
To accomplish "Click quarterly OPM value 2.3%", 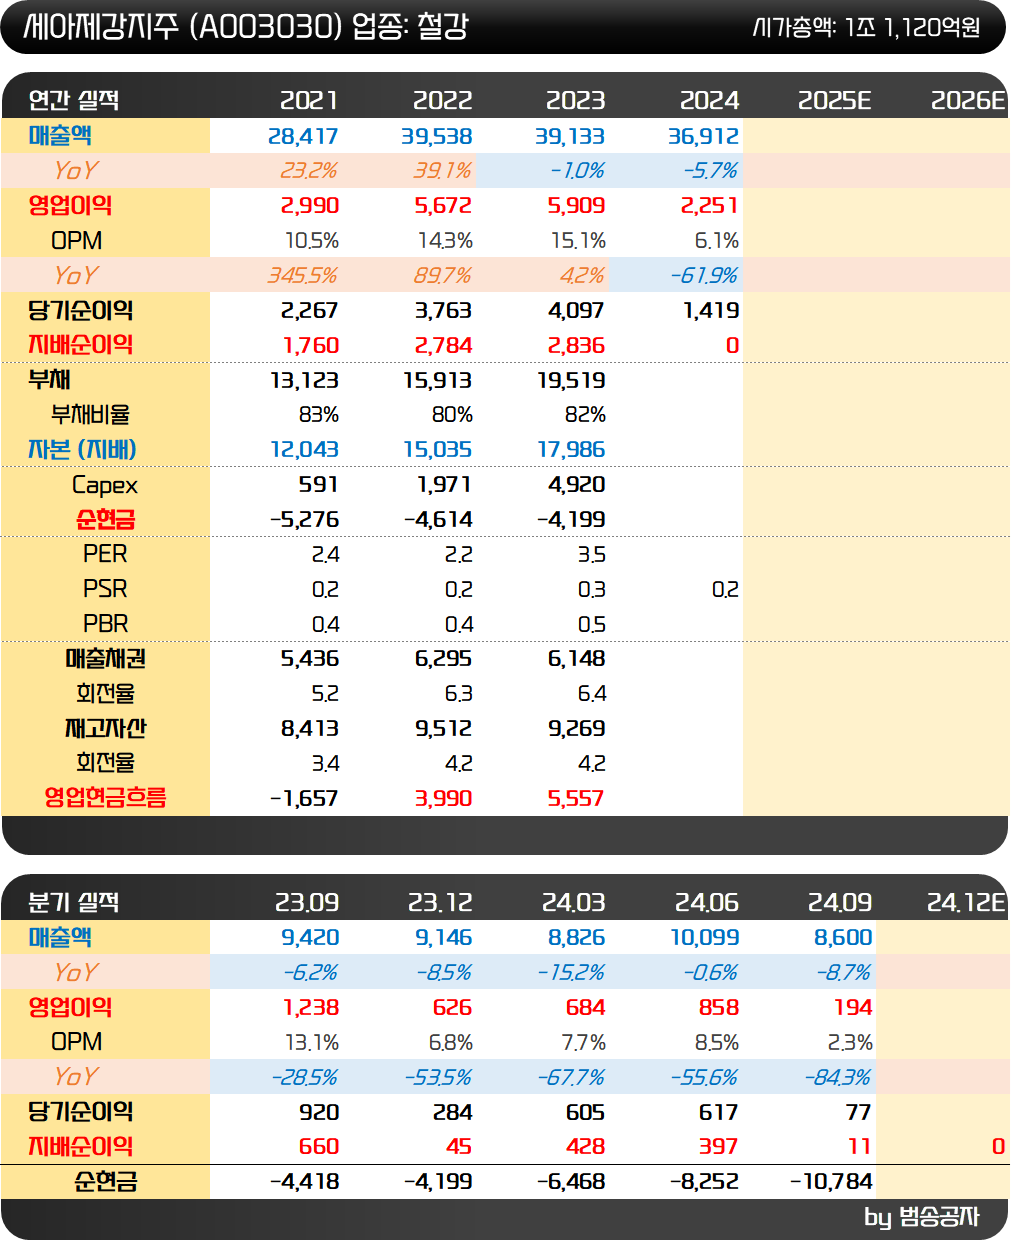I will (x=850, y=1043).
